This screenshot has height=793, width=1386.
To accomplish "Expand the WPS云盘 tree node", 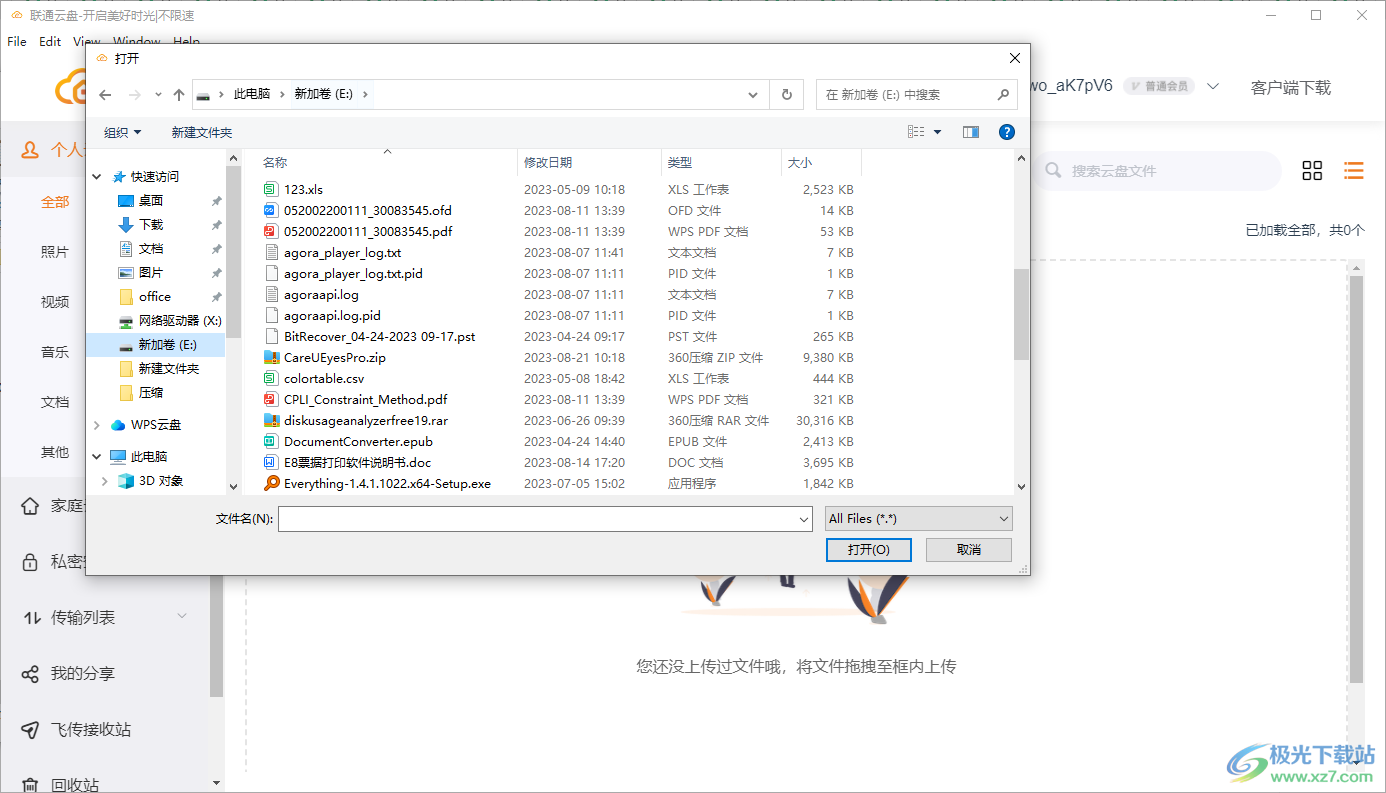I will pyautogui.click(x=97, y=425).
